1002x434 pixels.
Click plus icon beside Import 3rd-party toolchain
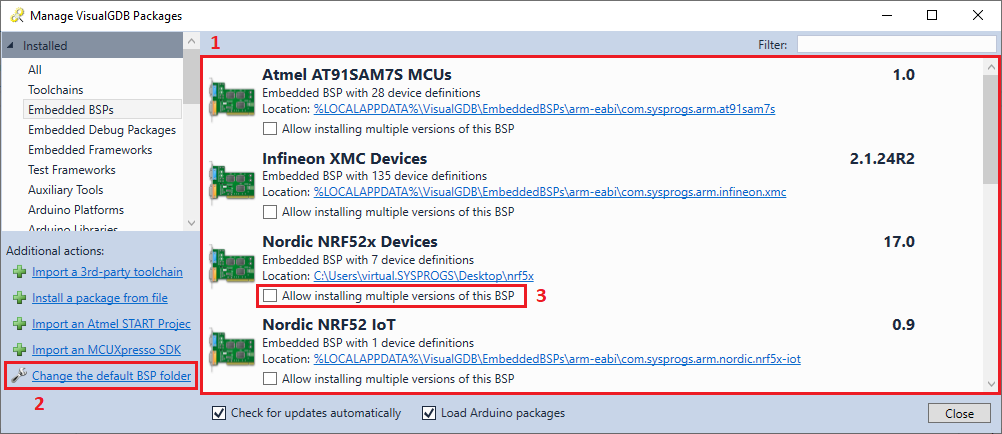point(20,272)
